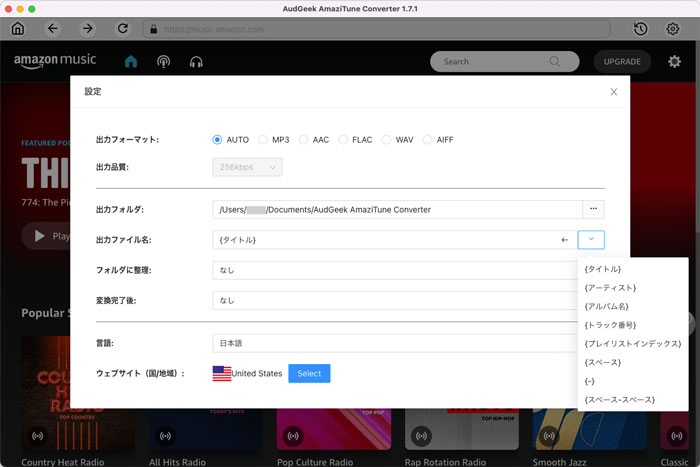
Task: Play All Hits Radio station icon
Action: click(x=165, y=436)
